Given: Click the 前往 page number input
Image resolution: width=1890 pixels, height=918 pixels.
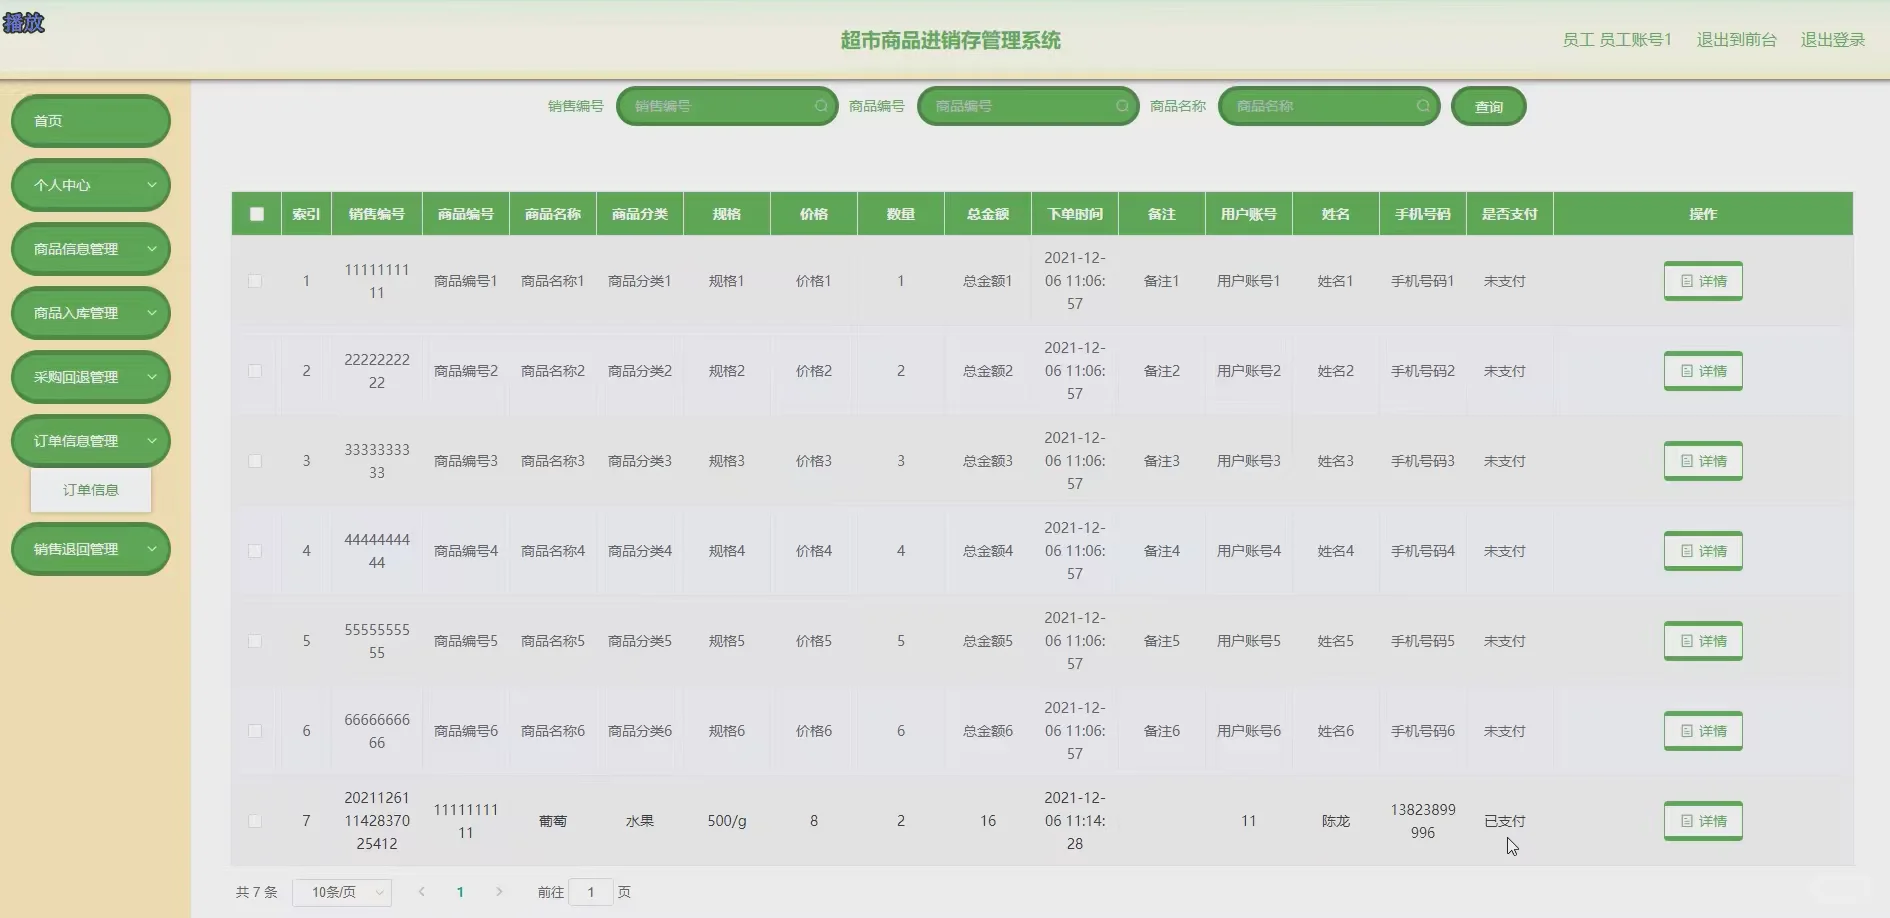Looking at the screenshot, I should click(591, 892).
